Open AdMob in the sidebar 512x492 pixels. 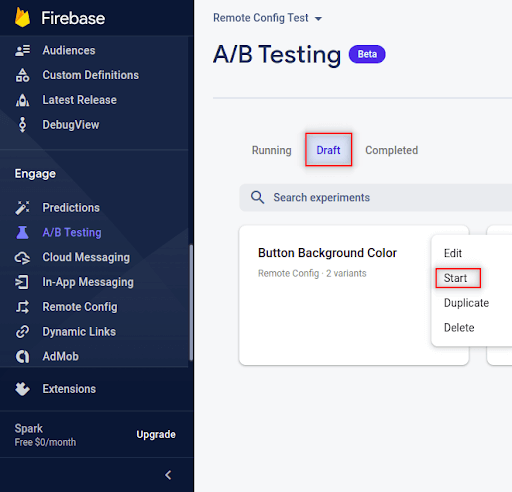pyautogui.click(x=60, y=357)
